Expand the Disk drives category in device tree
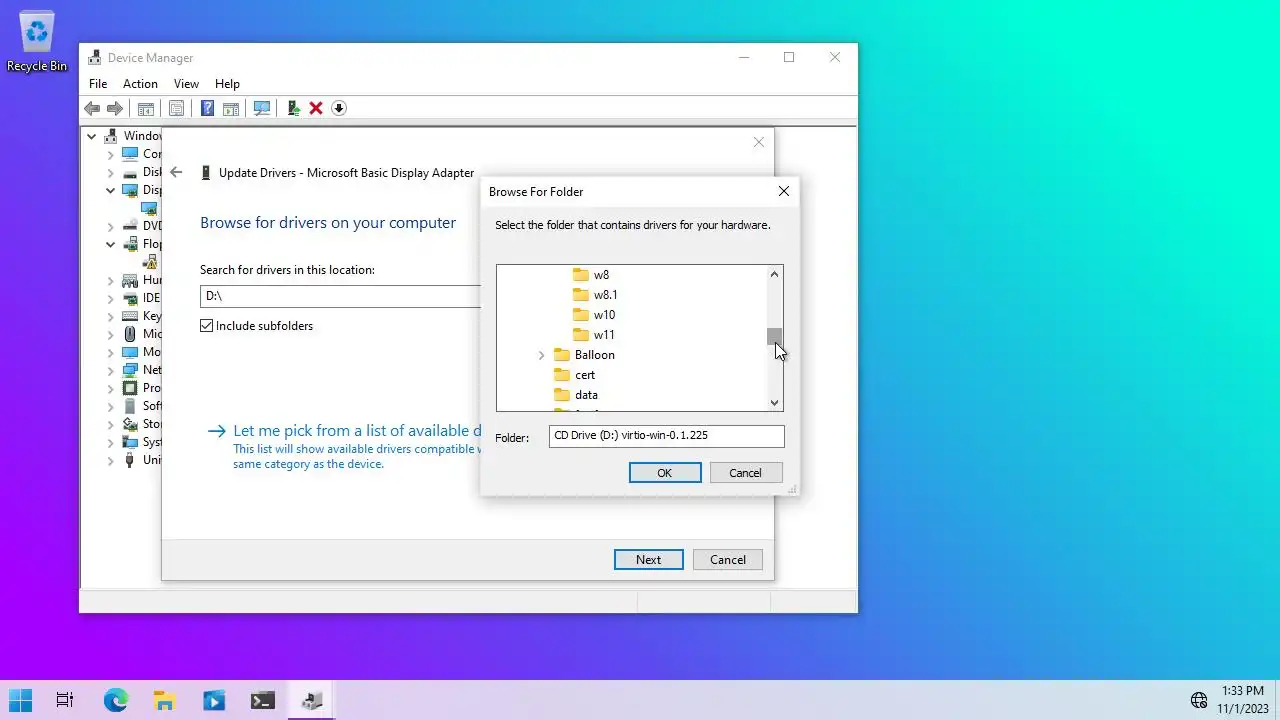This screenshot has height=720, width=1280. [x=111, y=172]
